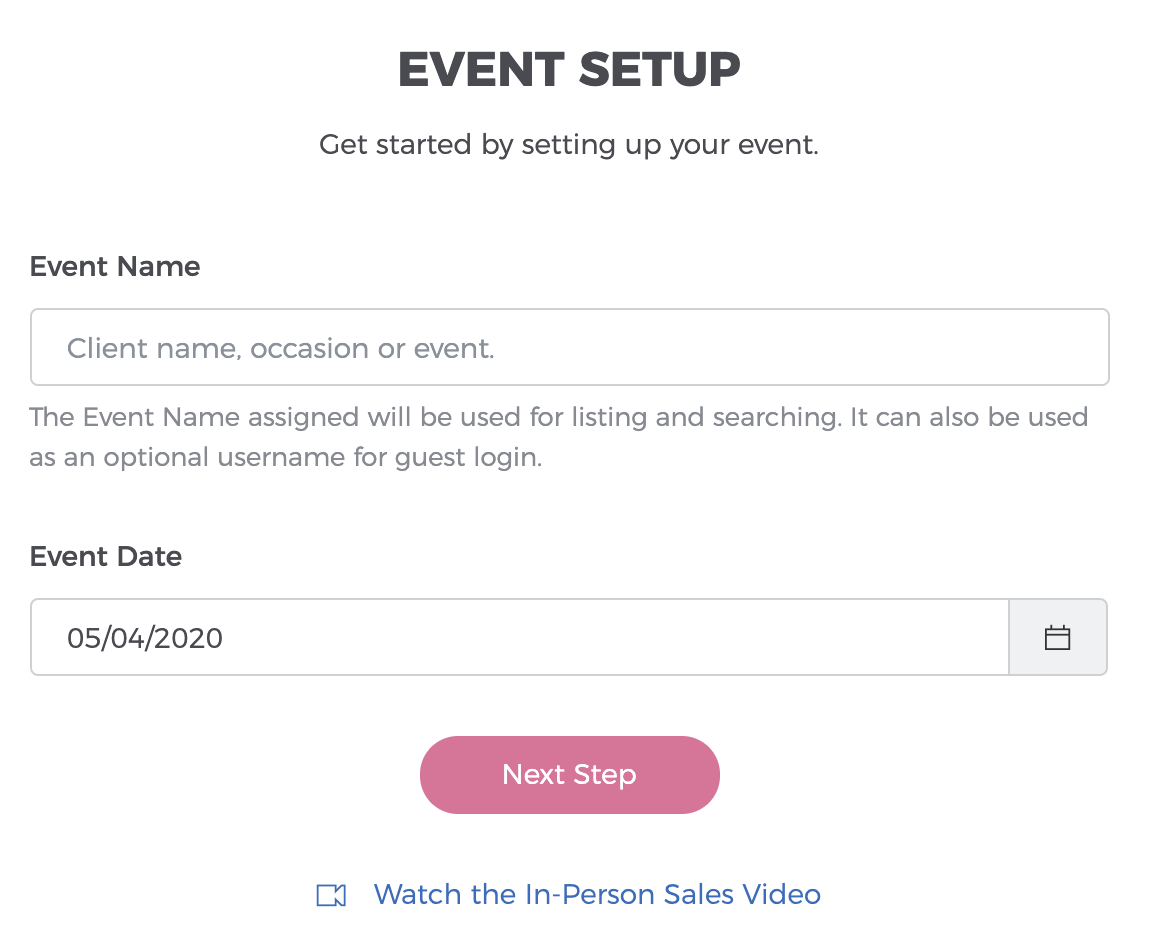Screen dimensions: 1152x952
Task: Click into the Event Date field
Action: pos(519,637)
